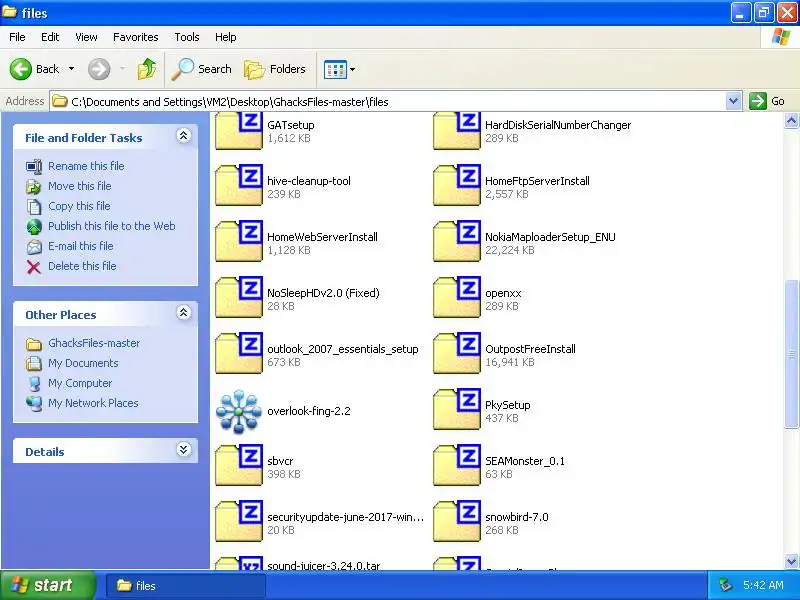Viewport: 800px width, 600px height.
Task: Expand the Details panel
Action: point(184,449)
